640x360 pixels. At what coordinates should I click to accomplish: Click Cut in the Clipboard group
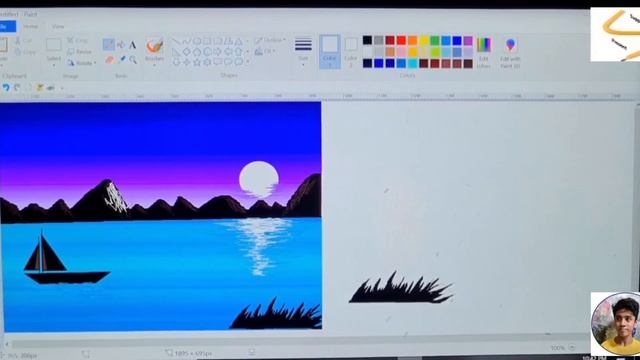[24, 41]
